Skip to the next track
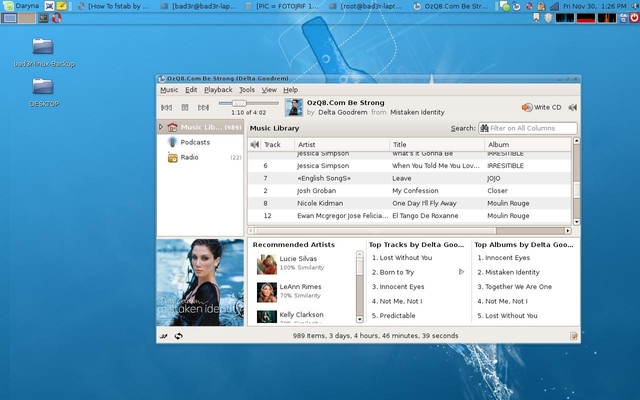The width and height of the screenshot is (640, 400). [x=203, y=107]
